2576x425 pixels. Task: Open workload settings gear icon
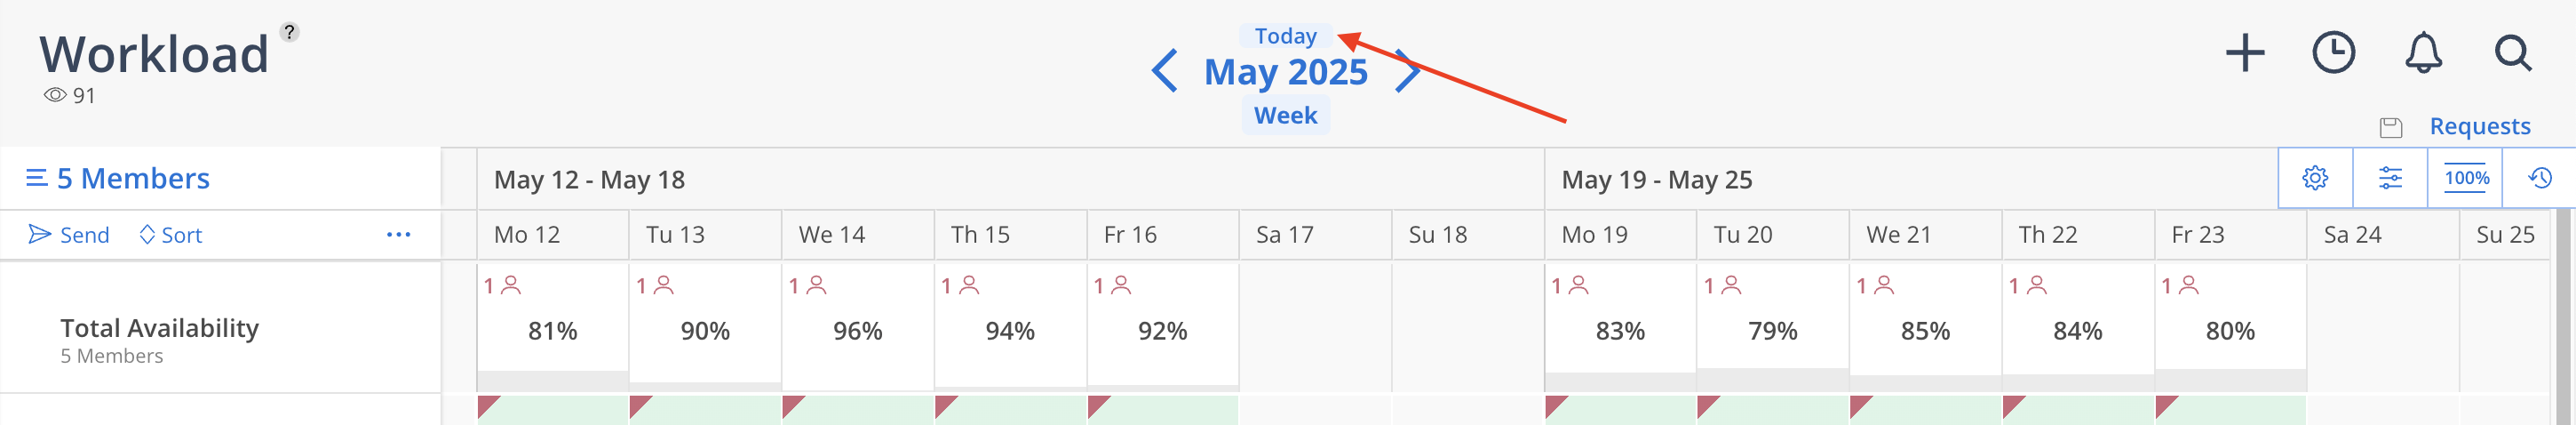(2315, 178)
